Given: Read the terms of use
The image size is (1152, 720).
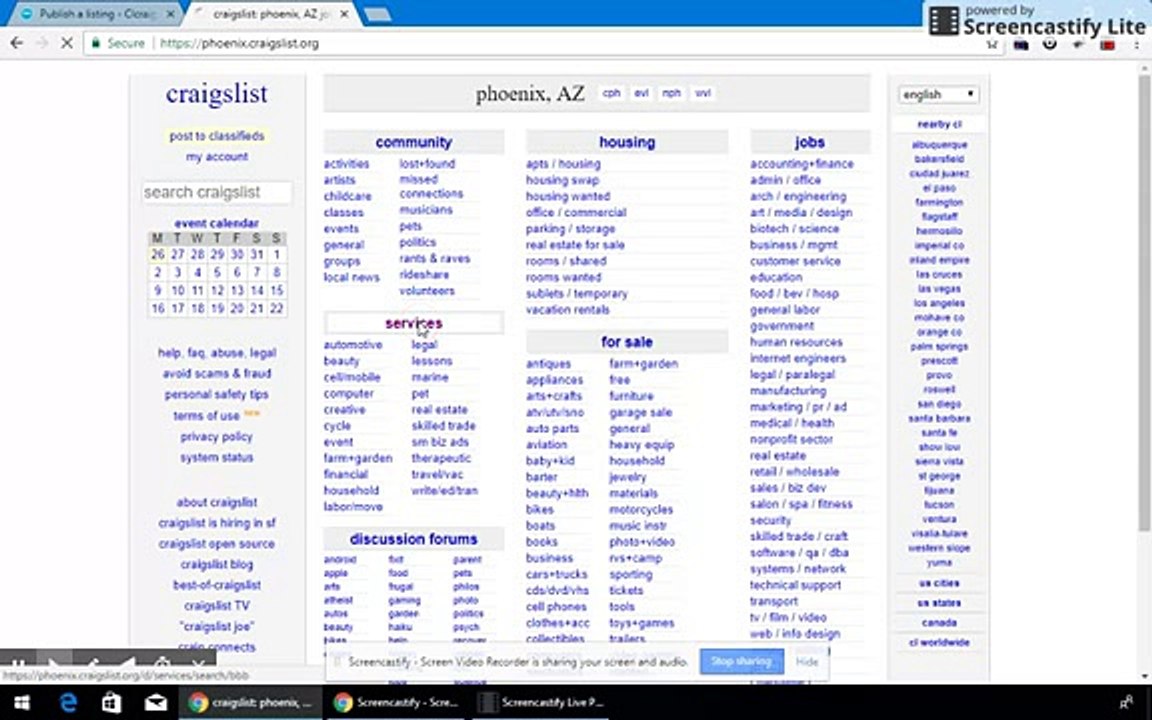Looking at the screenshot, I should [206, 416].
